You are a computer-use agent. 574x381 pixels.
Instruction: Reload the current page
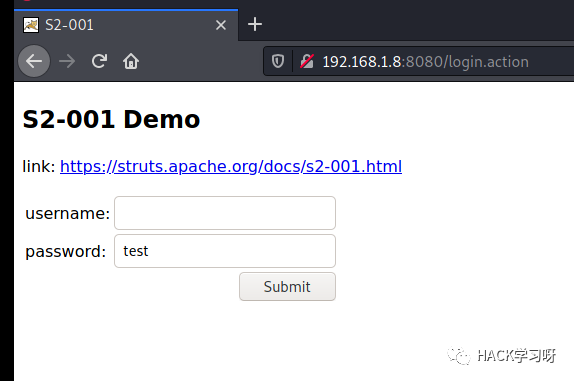point(99,61)
